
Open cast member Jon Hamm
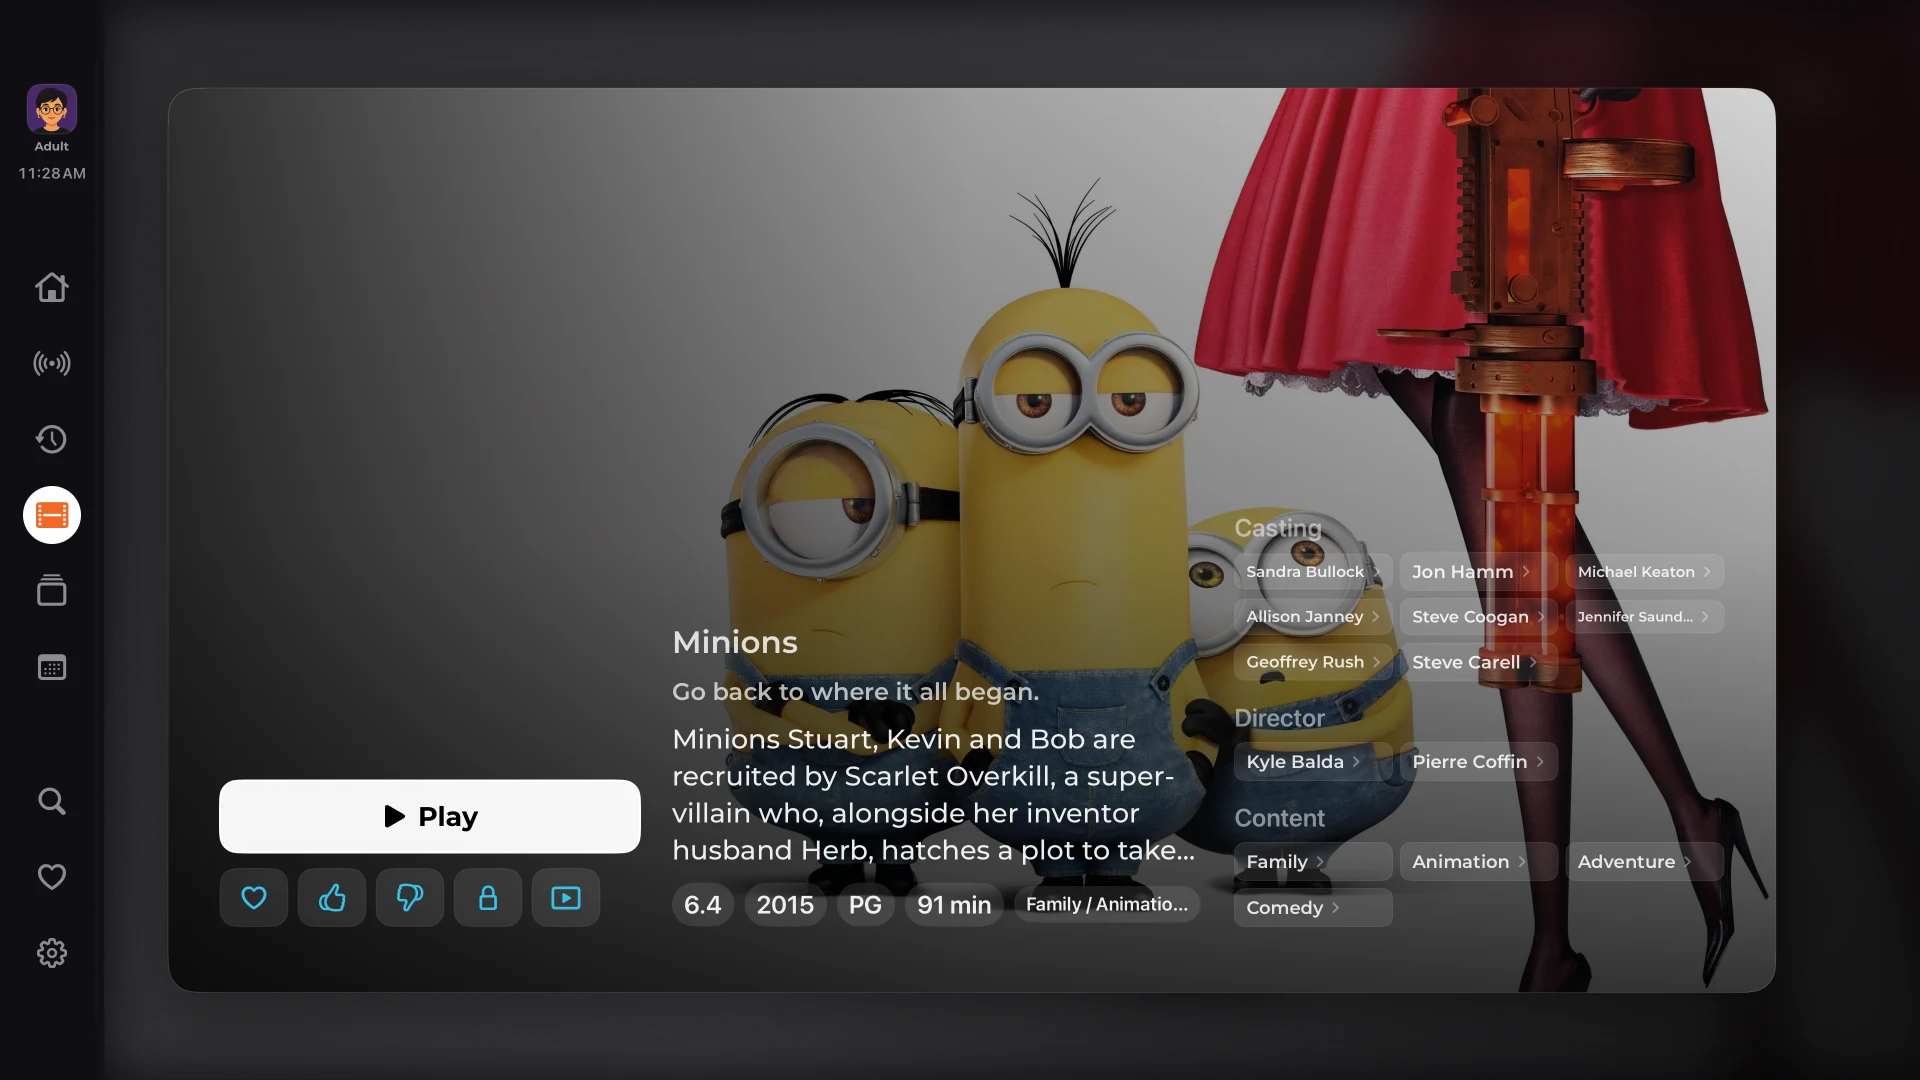click(1479, 572)
